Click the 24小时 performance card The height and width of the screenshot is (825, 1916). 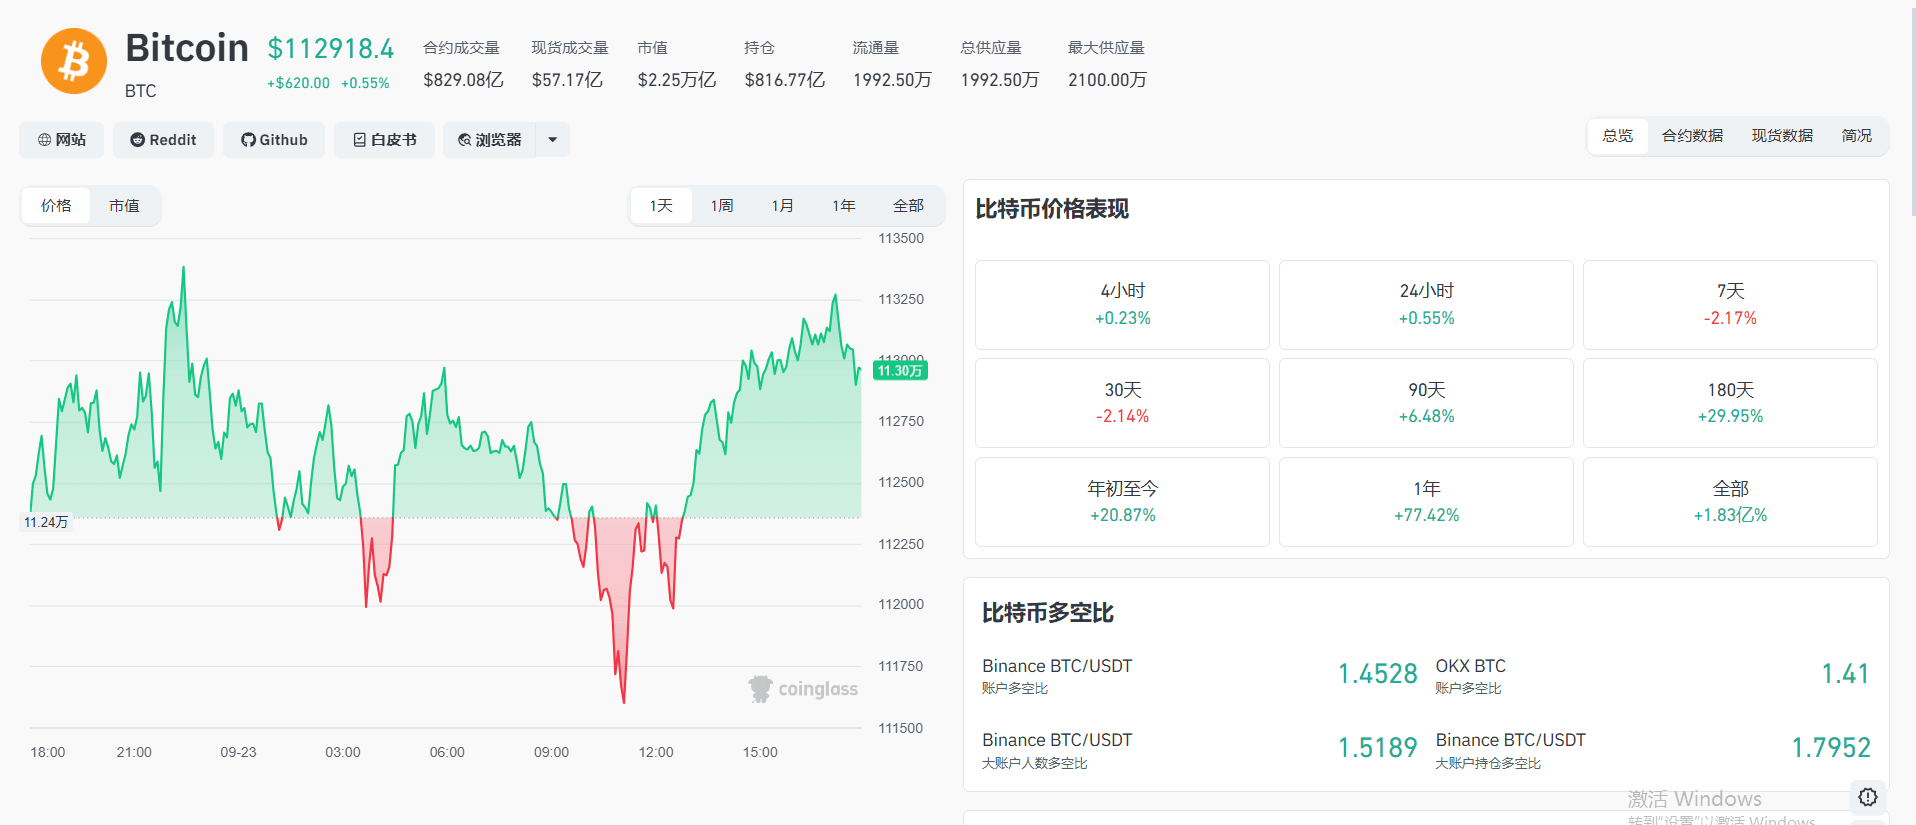1426,305
